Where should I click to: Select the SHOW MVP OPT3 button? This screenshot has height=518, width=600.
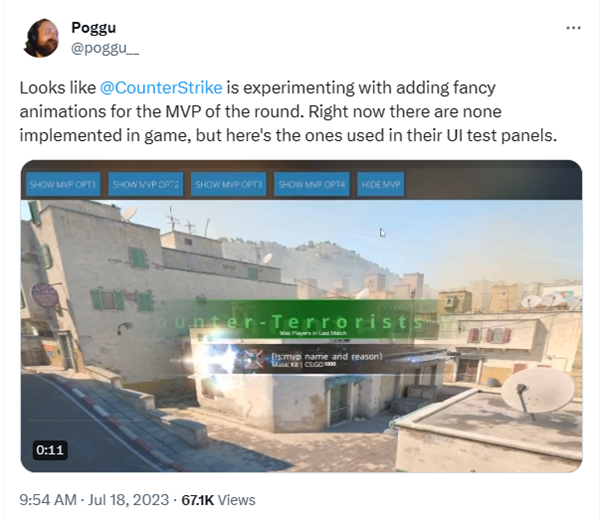(229, 184)
